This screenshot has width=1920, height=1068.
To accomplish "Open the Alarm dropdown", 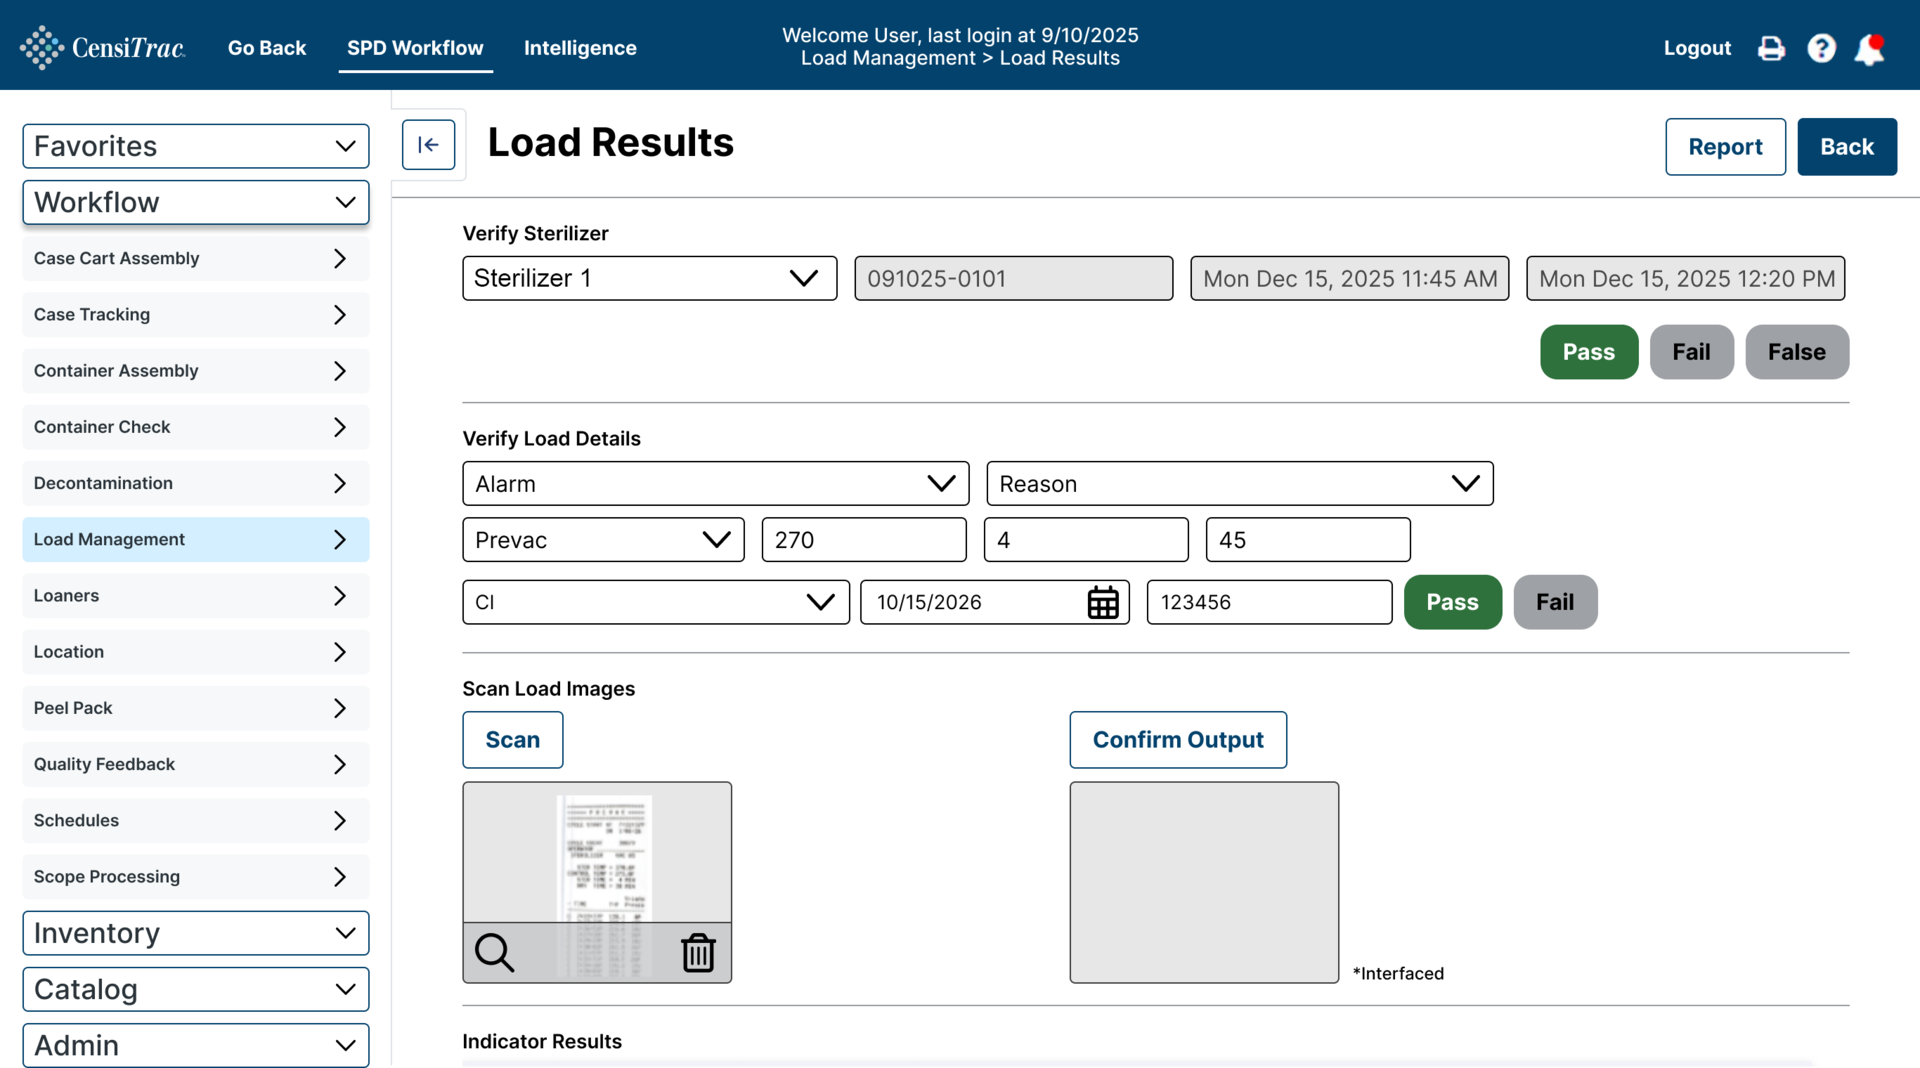I will (716, 483).
